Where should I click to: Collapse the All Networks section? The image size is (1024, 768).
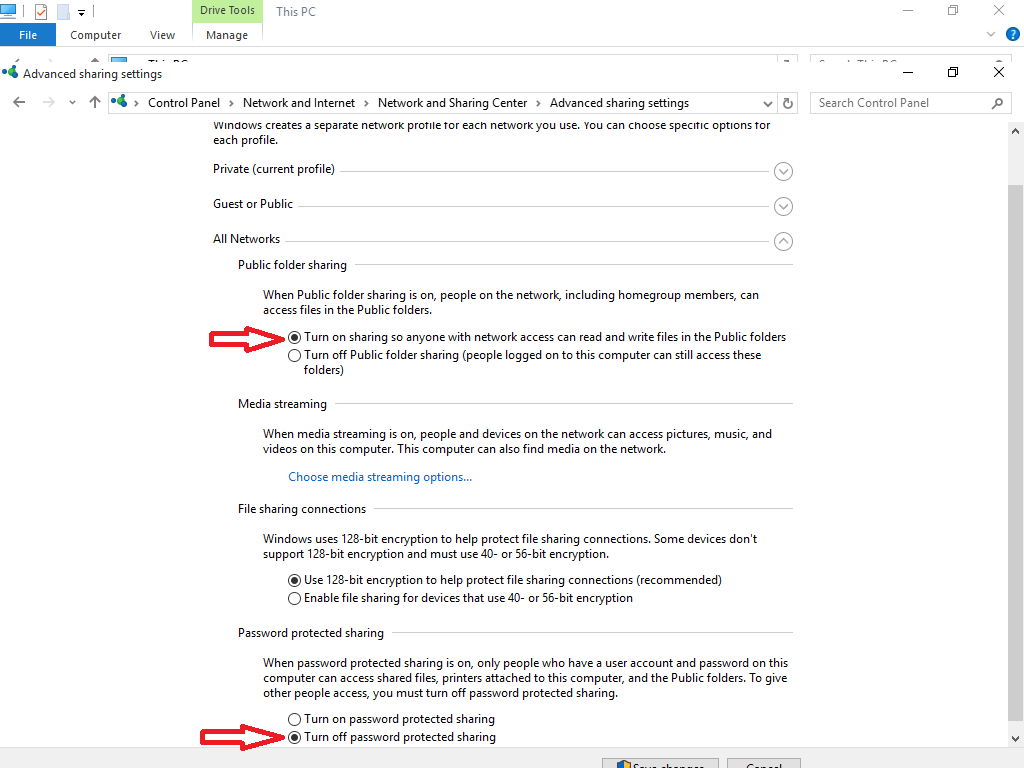(783, 241)
